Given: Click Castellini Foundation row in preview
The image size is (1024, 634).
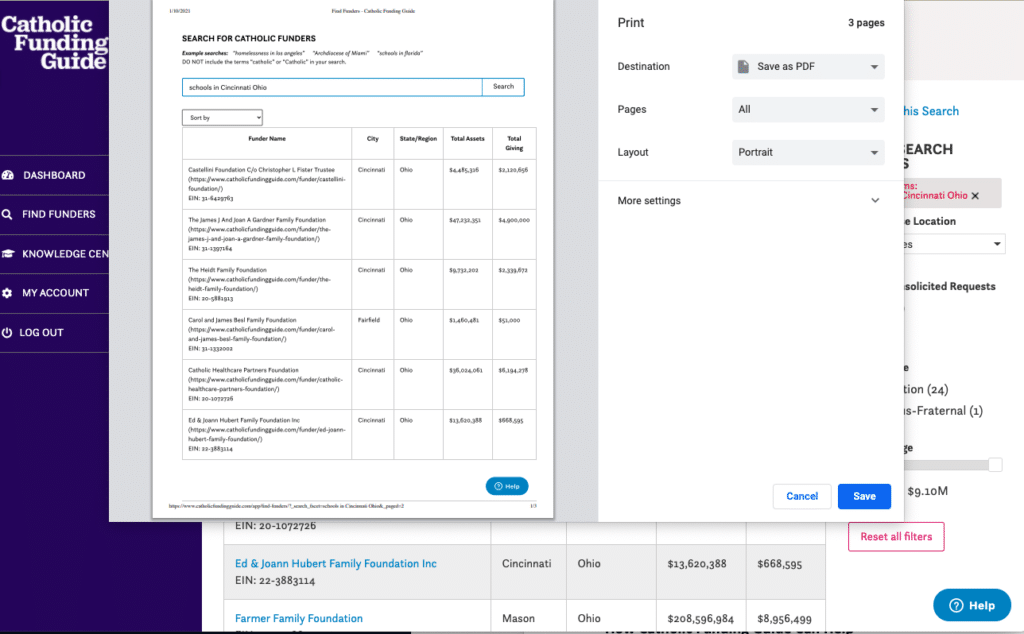Looking at the screenshot, I should coord(359,184).
